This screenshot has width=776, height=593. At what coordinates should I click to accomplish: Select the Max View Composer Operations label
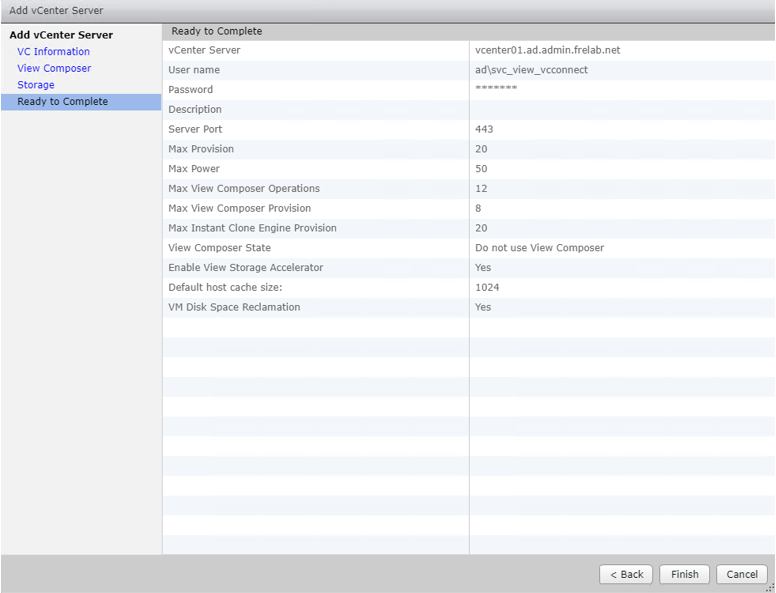(244, 189)
